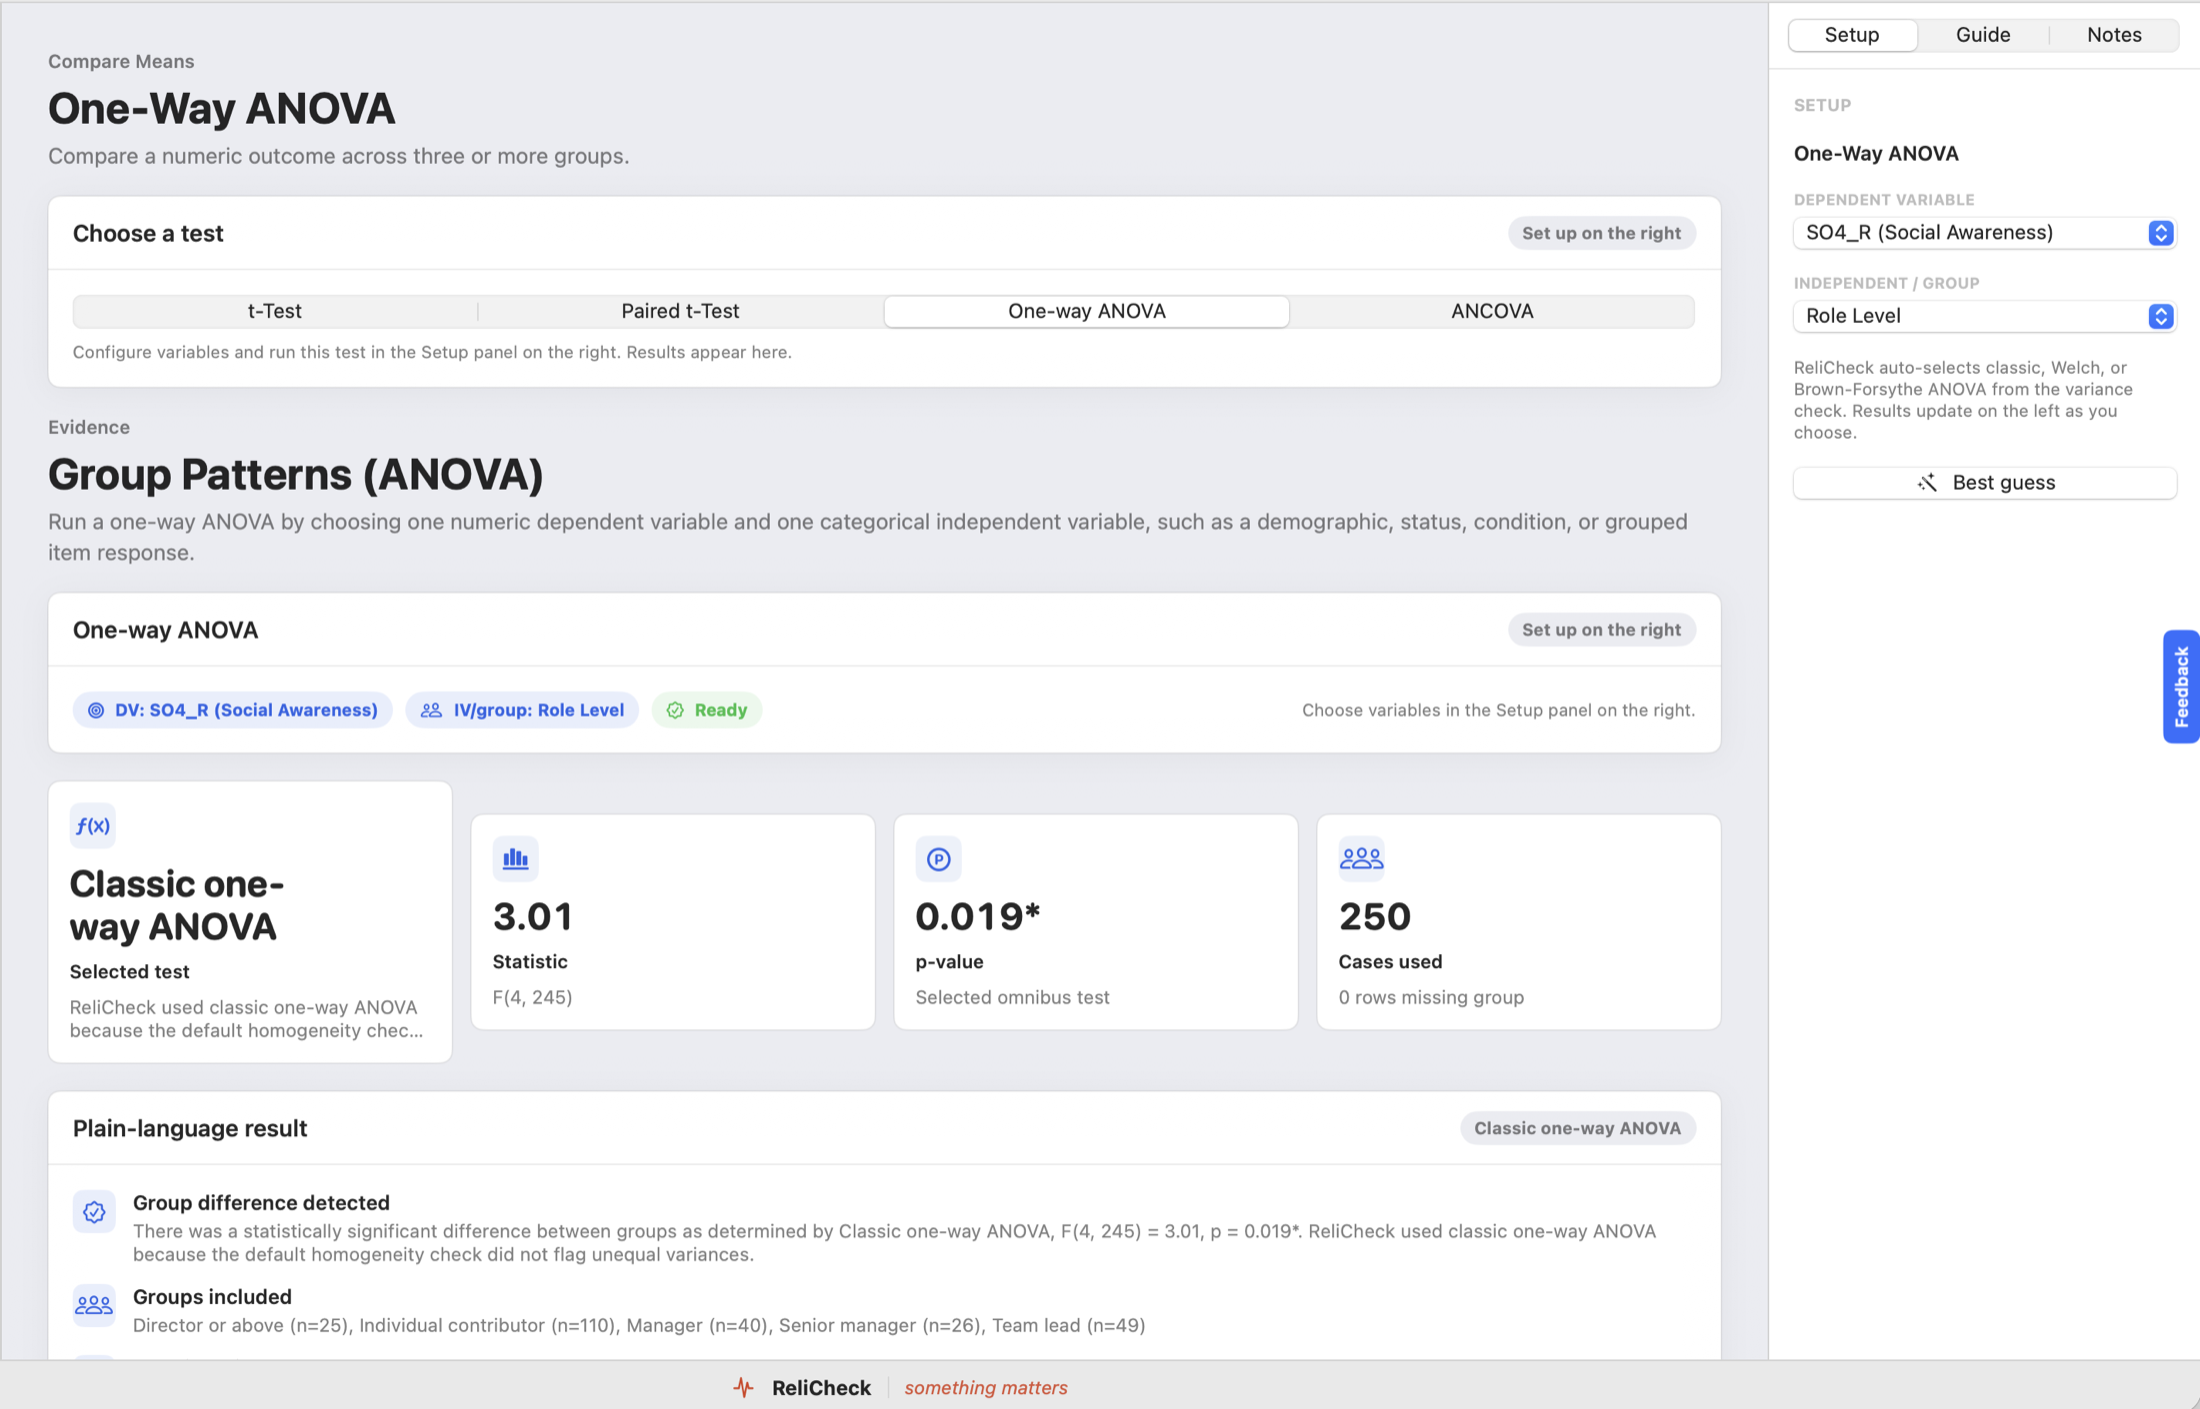Click 'Set up on the right' in One-way ANOVA card
The width and height of the screenshot is (2200, 1409).
tap(1601, 630)
